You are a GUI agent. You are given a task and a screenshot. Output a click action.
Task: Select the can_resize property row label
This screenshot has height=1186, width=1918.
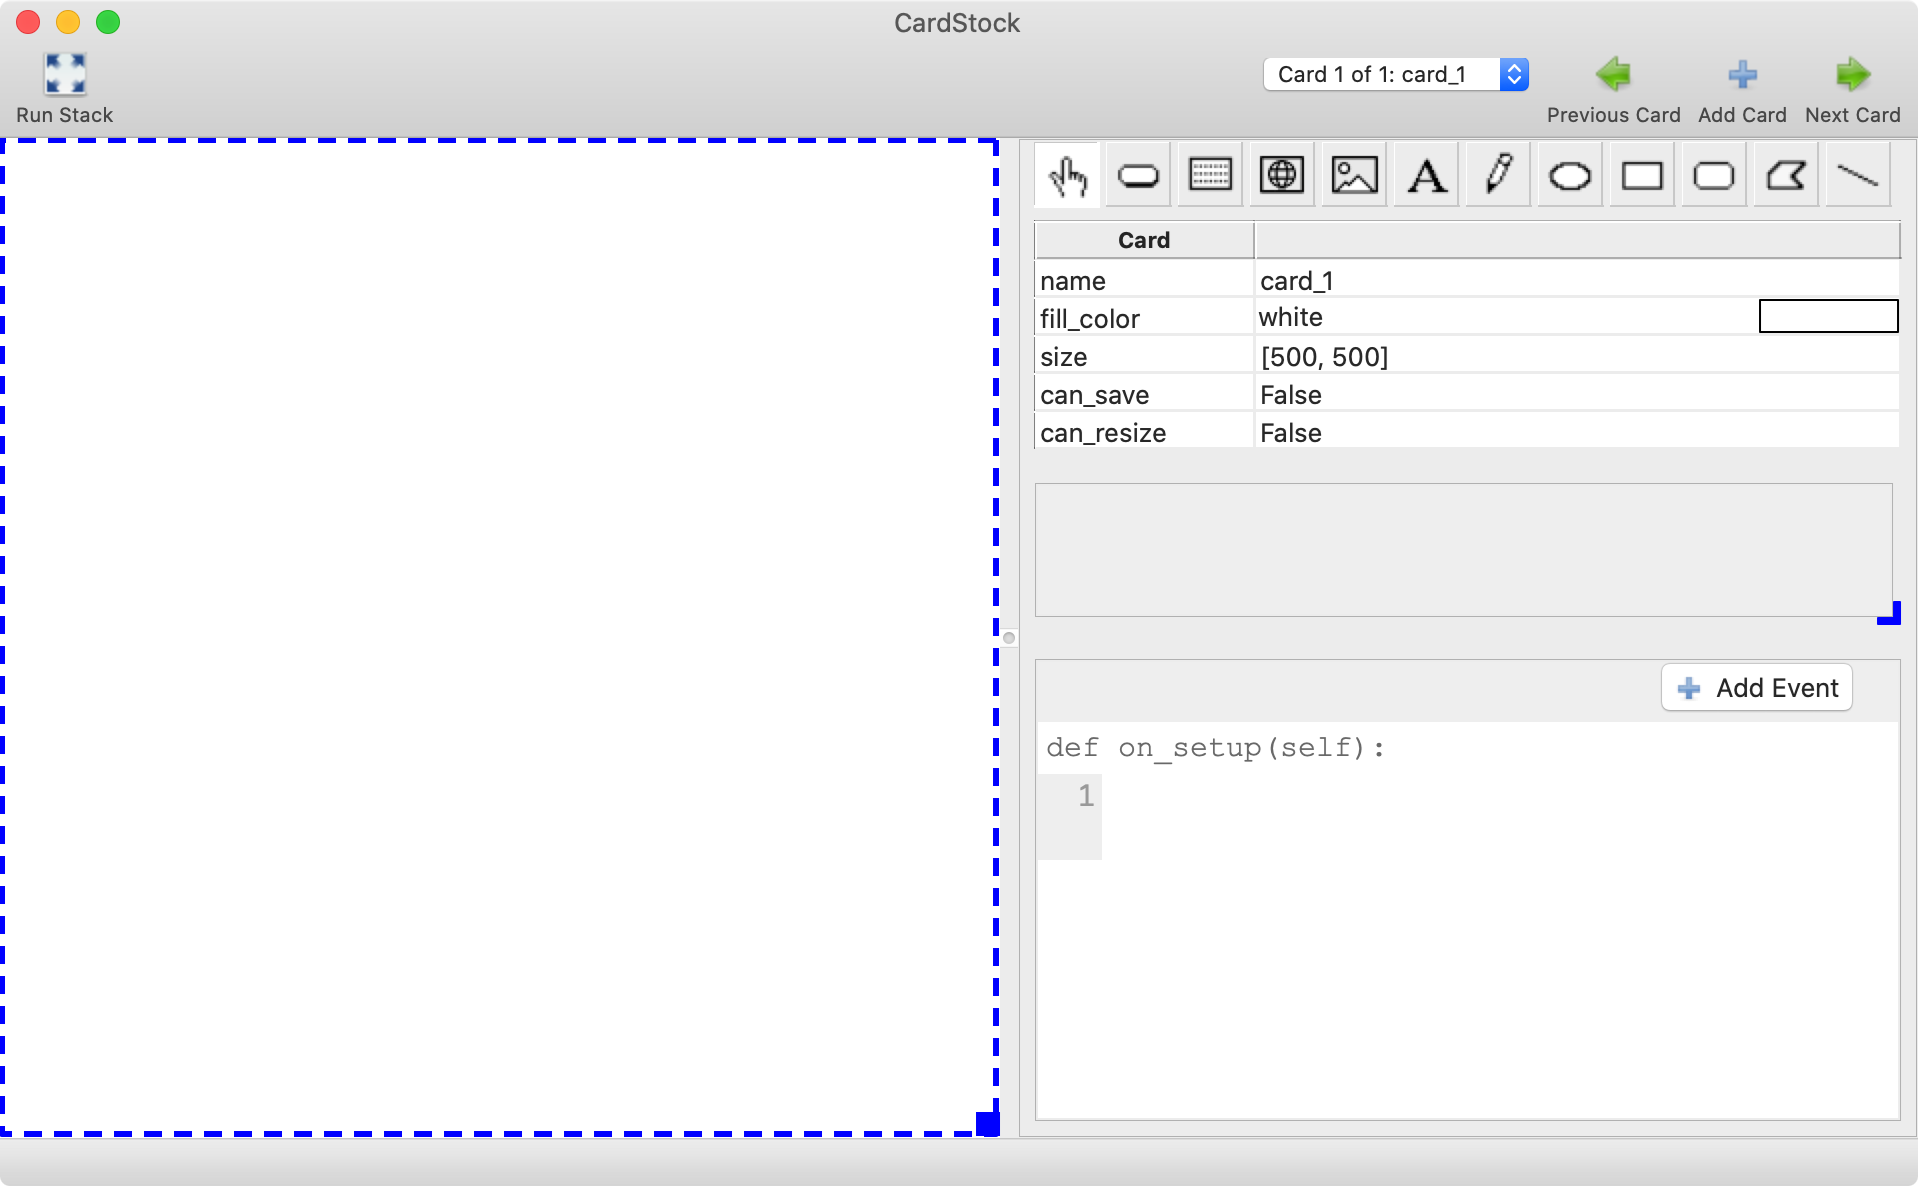point(1144,433)
